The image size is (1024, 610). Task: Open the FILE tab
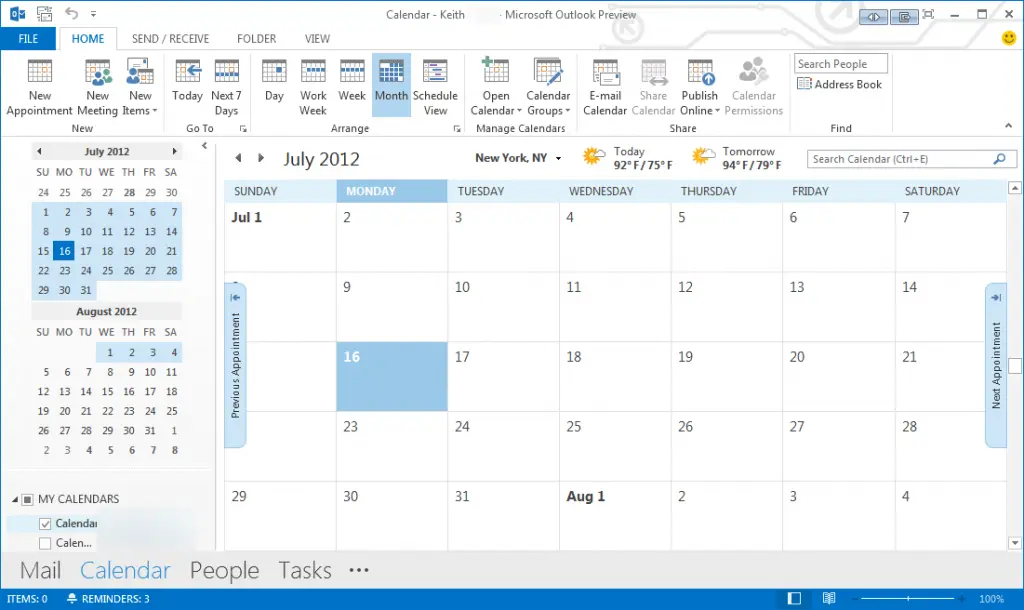coord(28,39)
